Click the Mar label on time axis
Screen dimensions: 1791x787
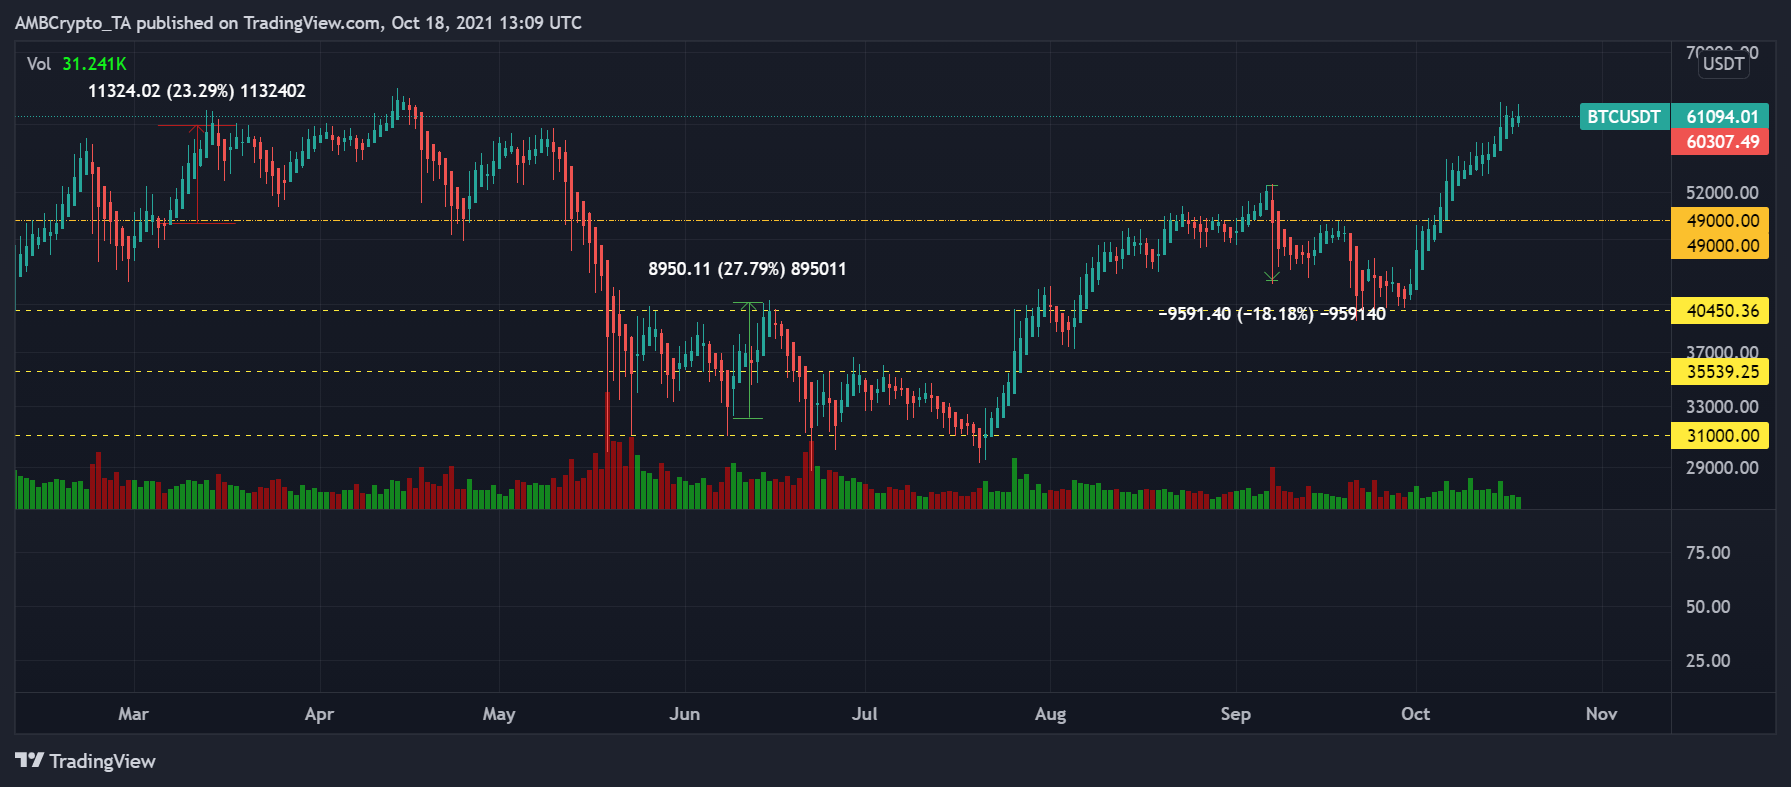pyautogui.click(x=133, y=714)
